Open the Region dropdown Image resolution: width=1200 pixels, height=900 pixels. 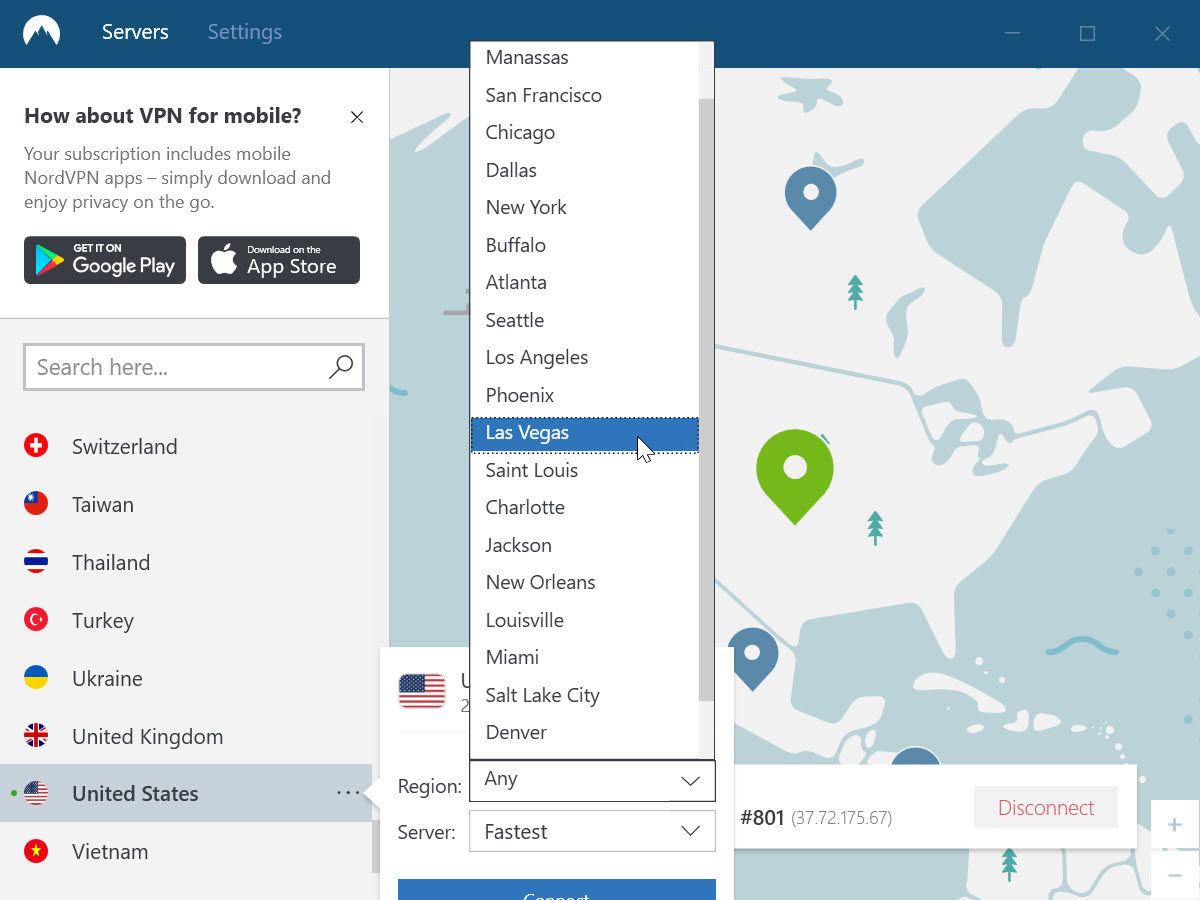point(592,780)
